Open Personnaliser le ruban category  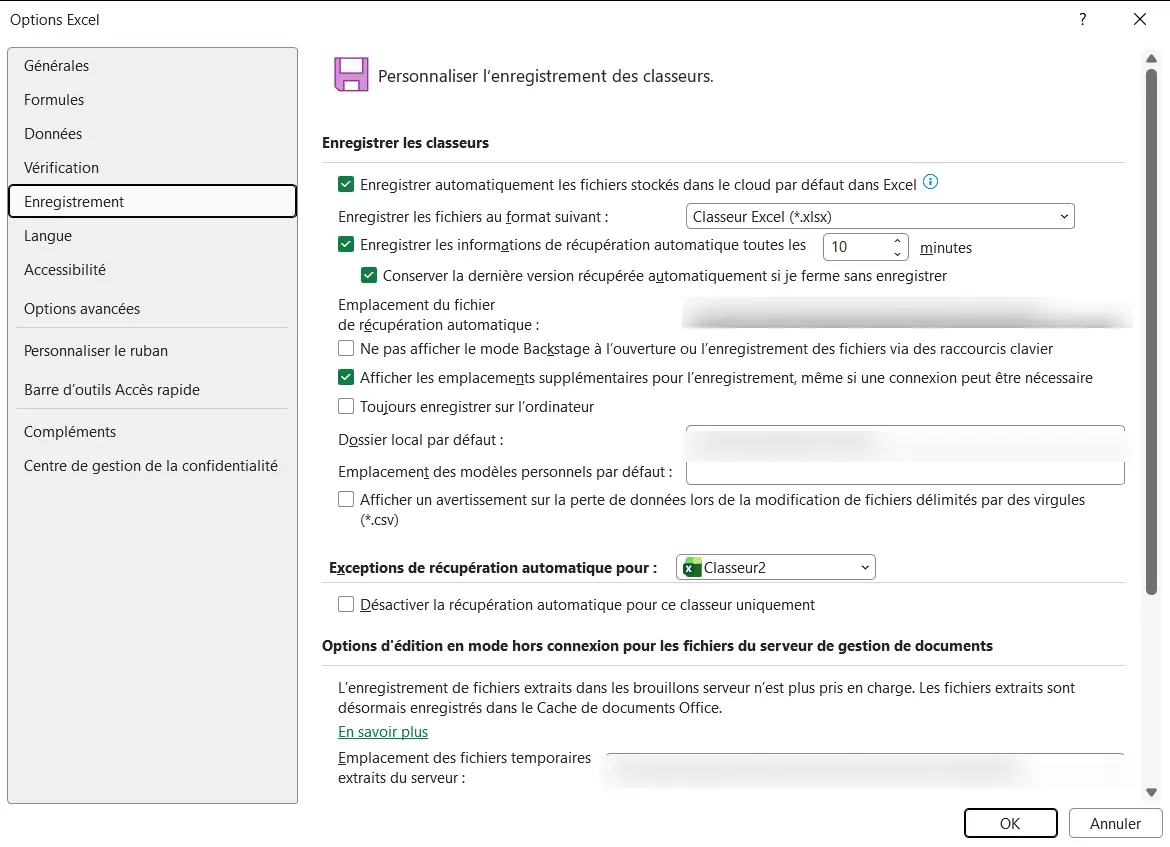(152, 351)
